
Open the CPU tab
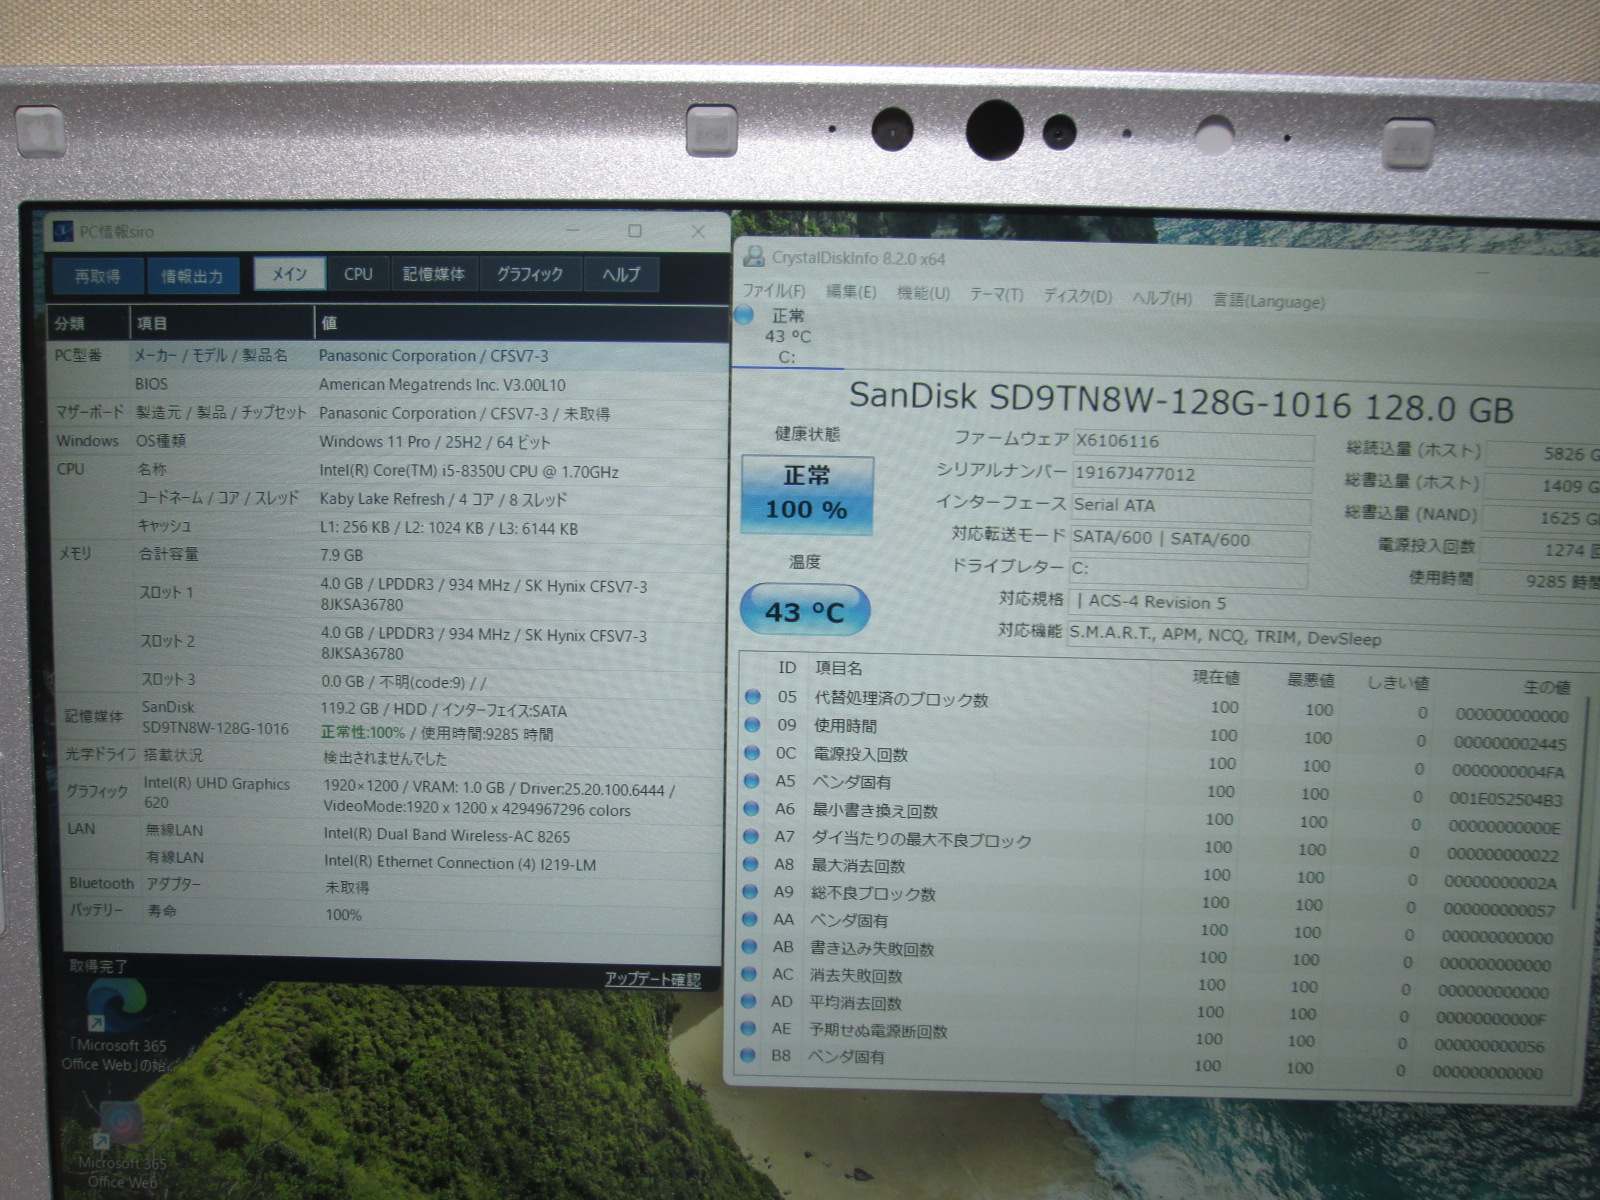click(358, 274)
